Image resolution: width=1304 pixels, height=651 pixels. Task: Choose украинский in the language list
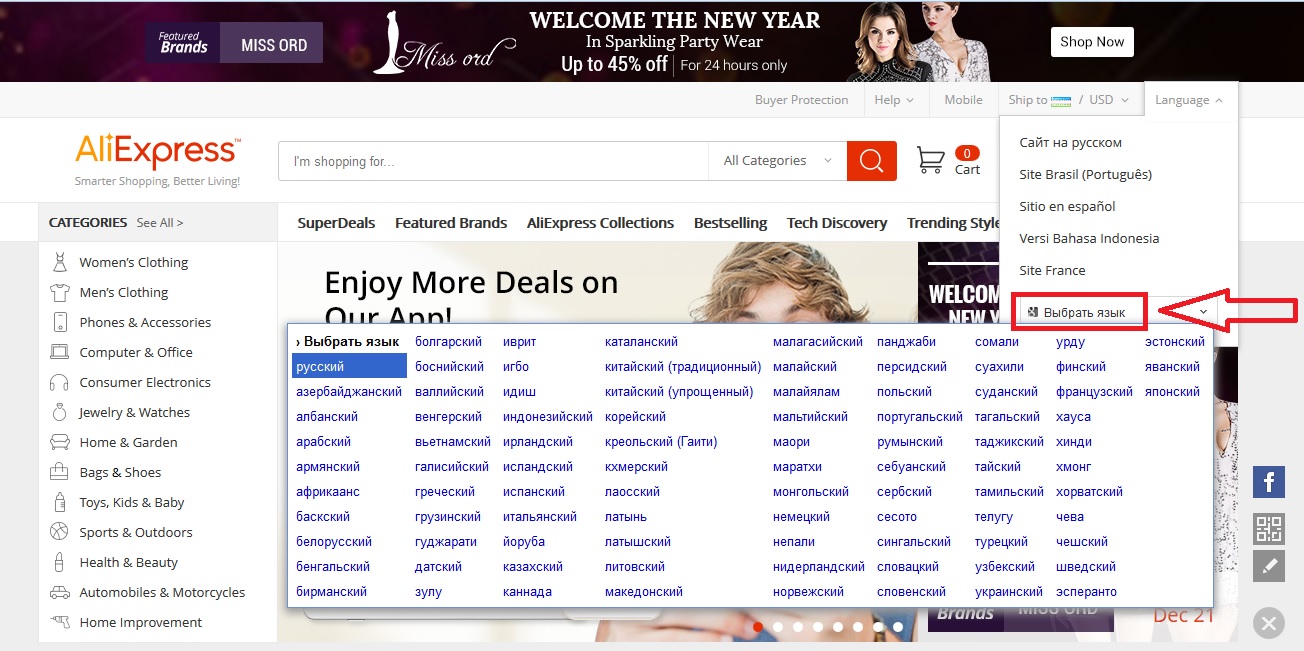(1009, 592)
